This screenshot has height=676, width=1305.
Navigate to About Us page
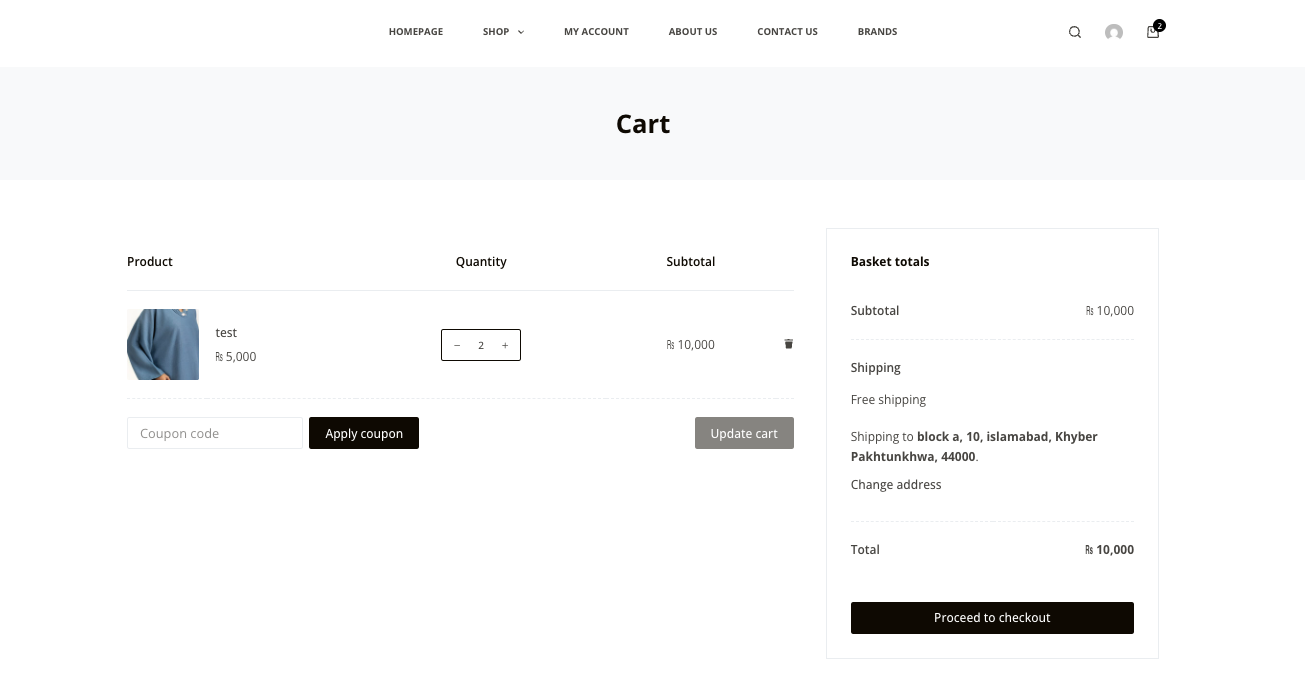coord(692,32)
